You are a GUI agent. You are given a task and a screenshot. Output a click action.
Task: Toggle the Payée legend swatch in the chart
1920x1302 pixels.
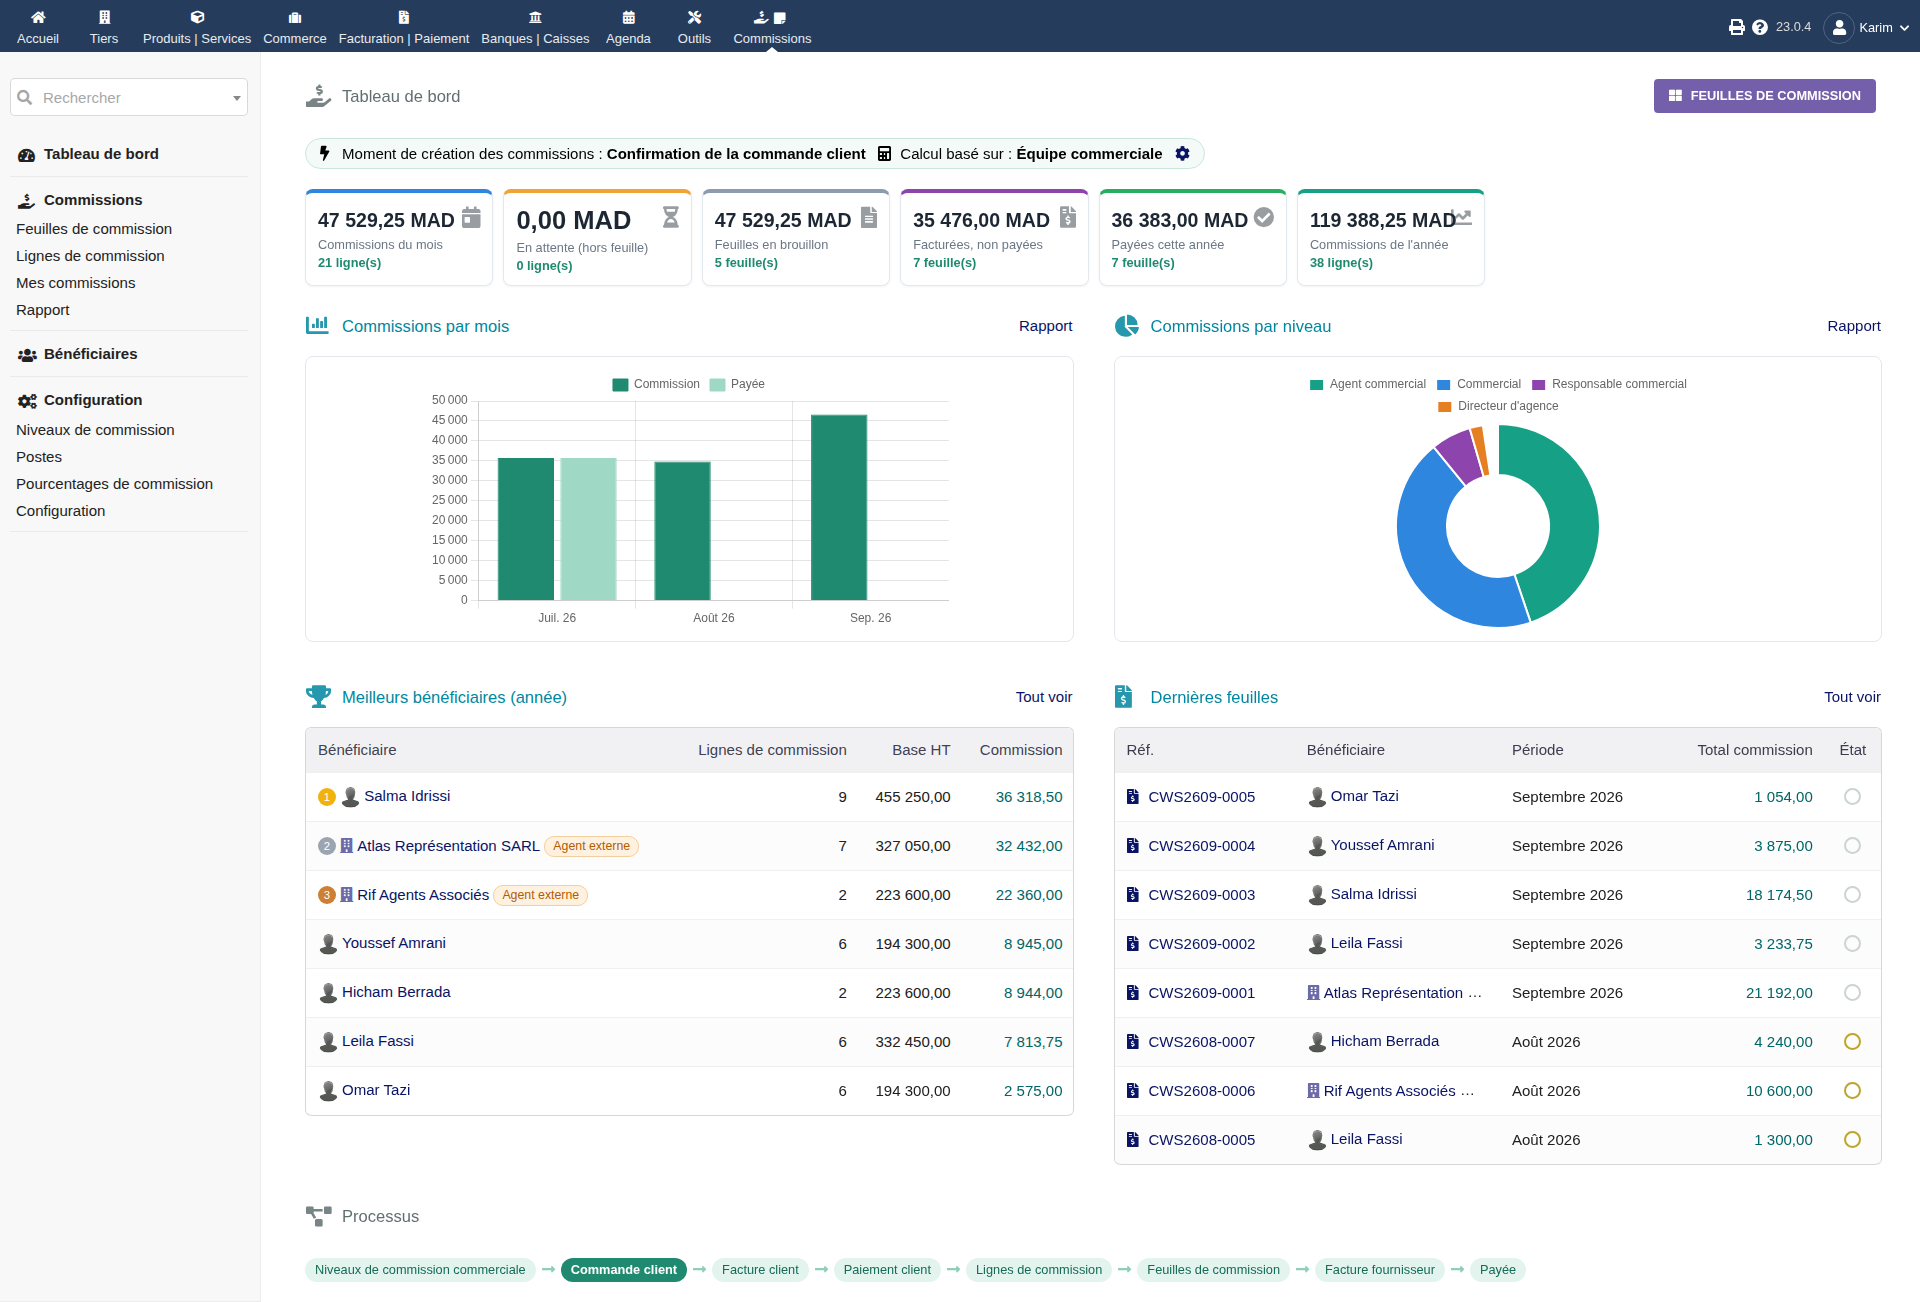[x=717, y=384]
